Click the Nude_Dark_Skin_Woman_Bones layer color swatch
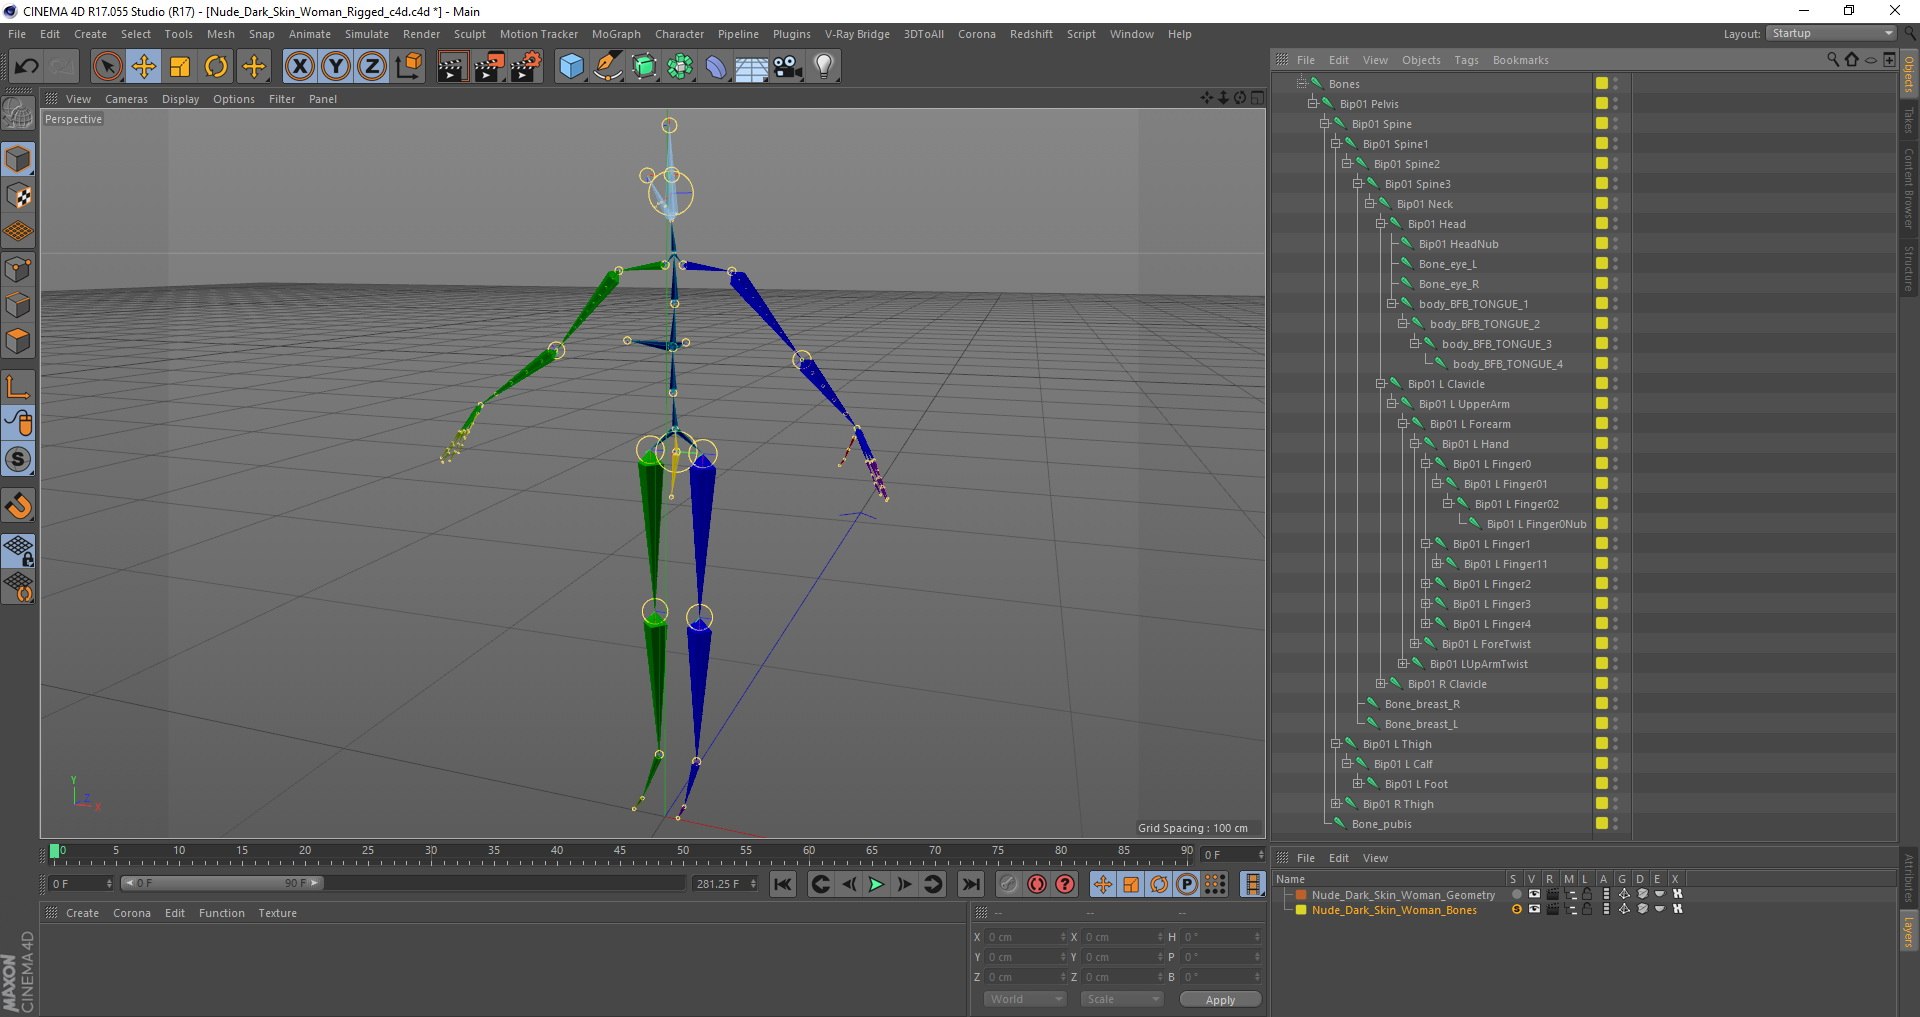 [x=1301, y=910]
